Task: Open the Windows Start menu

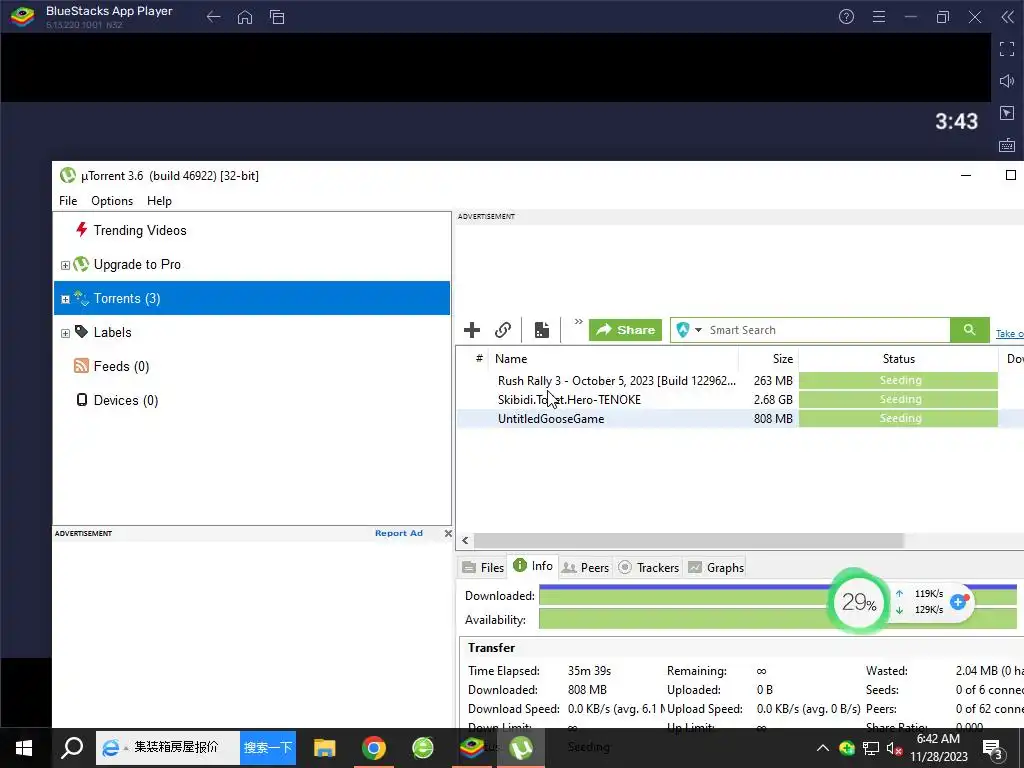Action: [24, 748]
